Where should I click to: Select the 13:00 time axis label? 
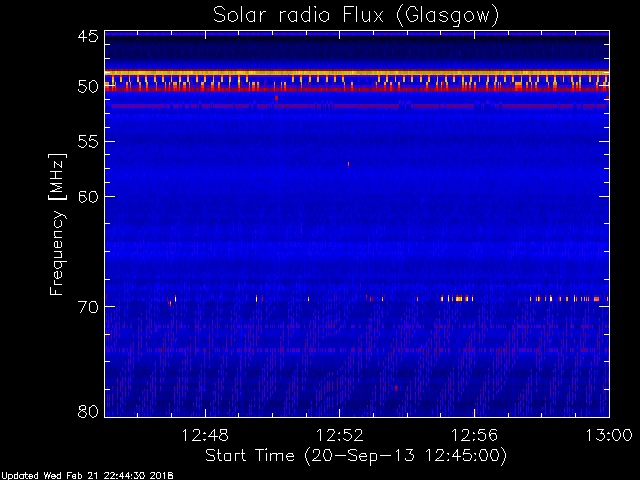[x=609, y=436]
